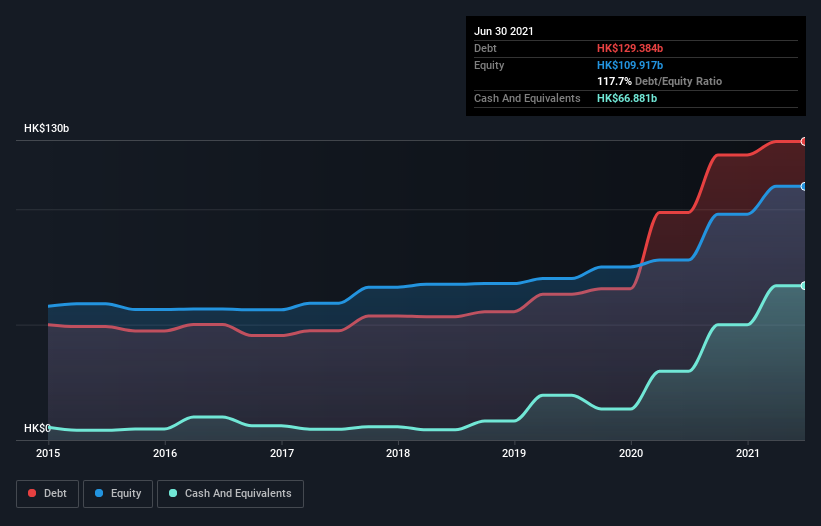
Task: Click the blue Equity legend dot
Action: (99, 493)
